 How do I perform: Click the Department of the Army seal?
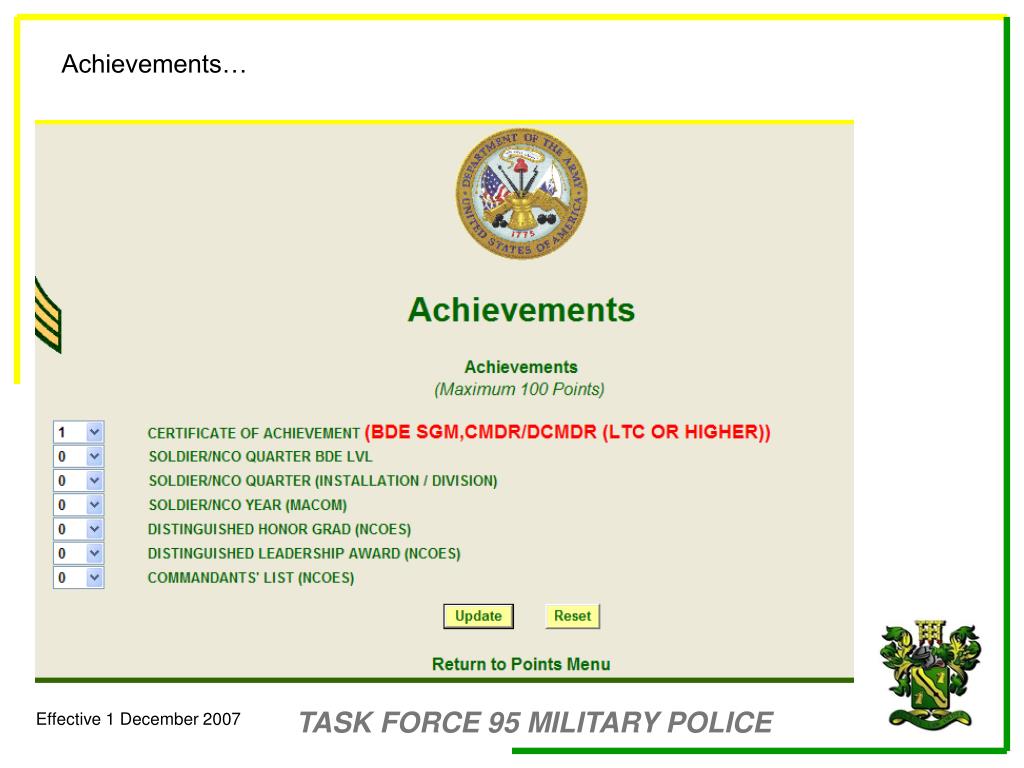[521, 193]
